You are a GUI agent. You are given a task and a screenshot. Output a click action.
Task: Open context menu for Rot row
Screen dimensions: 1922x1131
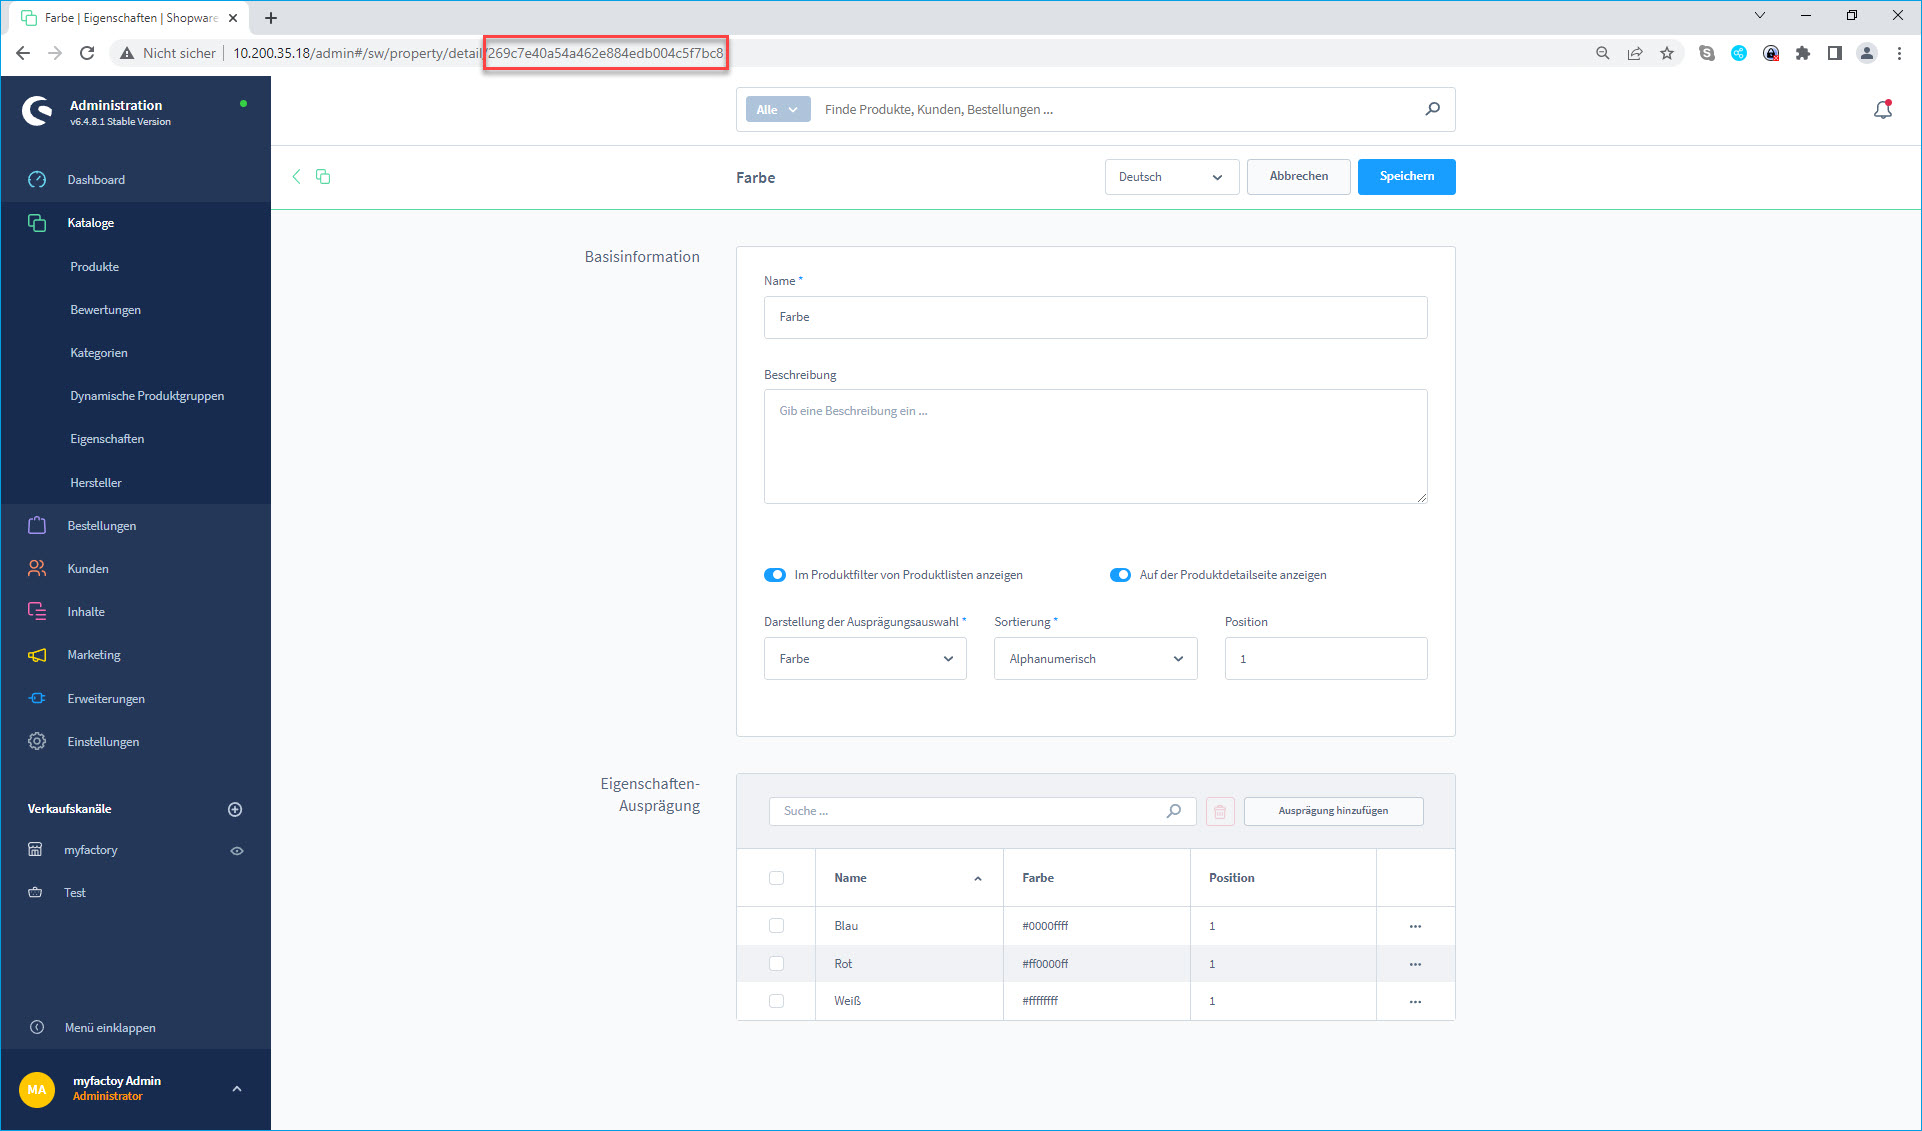[1415, 964]
